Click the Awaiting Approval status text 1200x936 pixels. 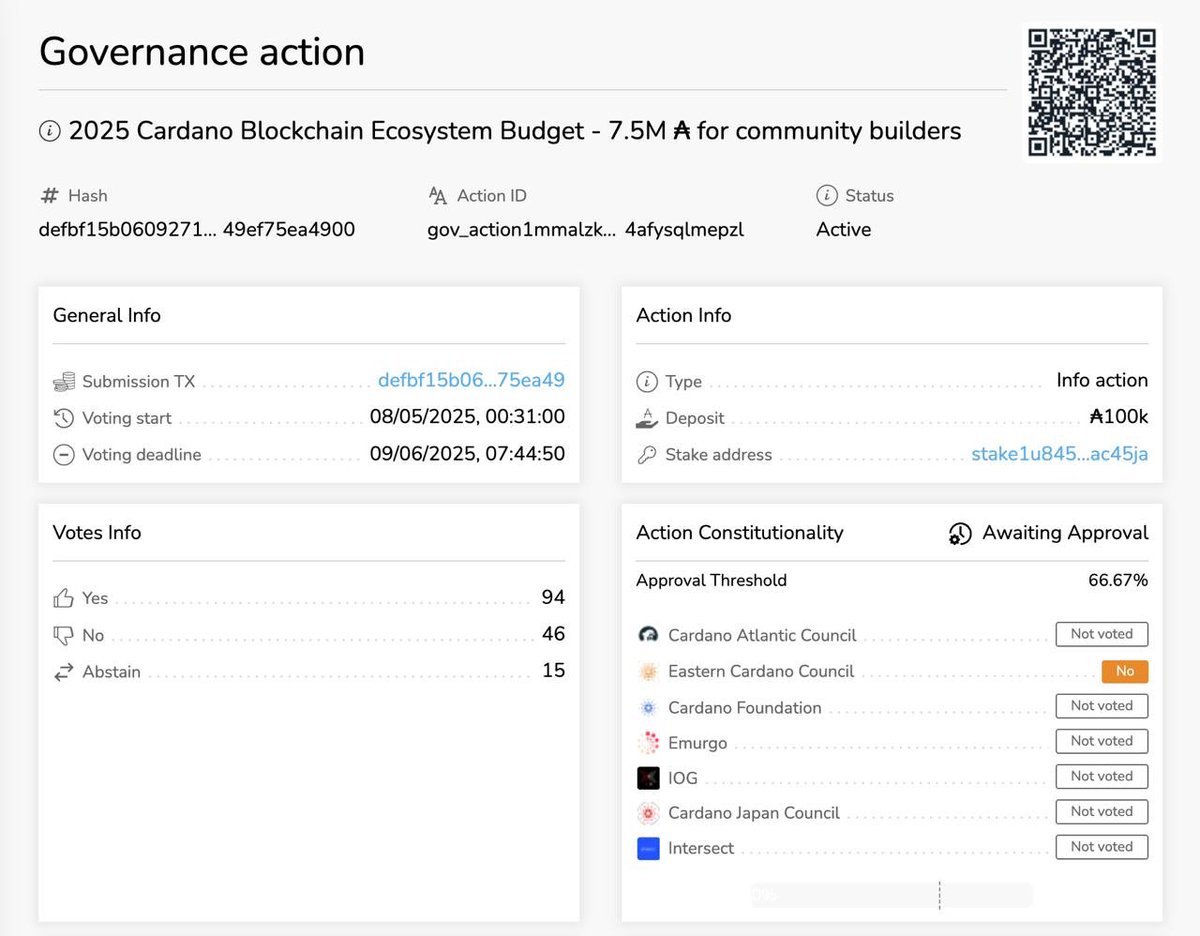(x=1065, y=532)
